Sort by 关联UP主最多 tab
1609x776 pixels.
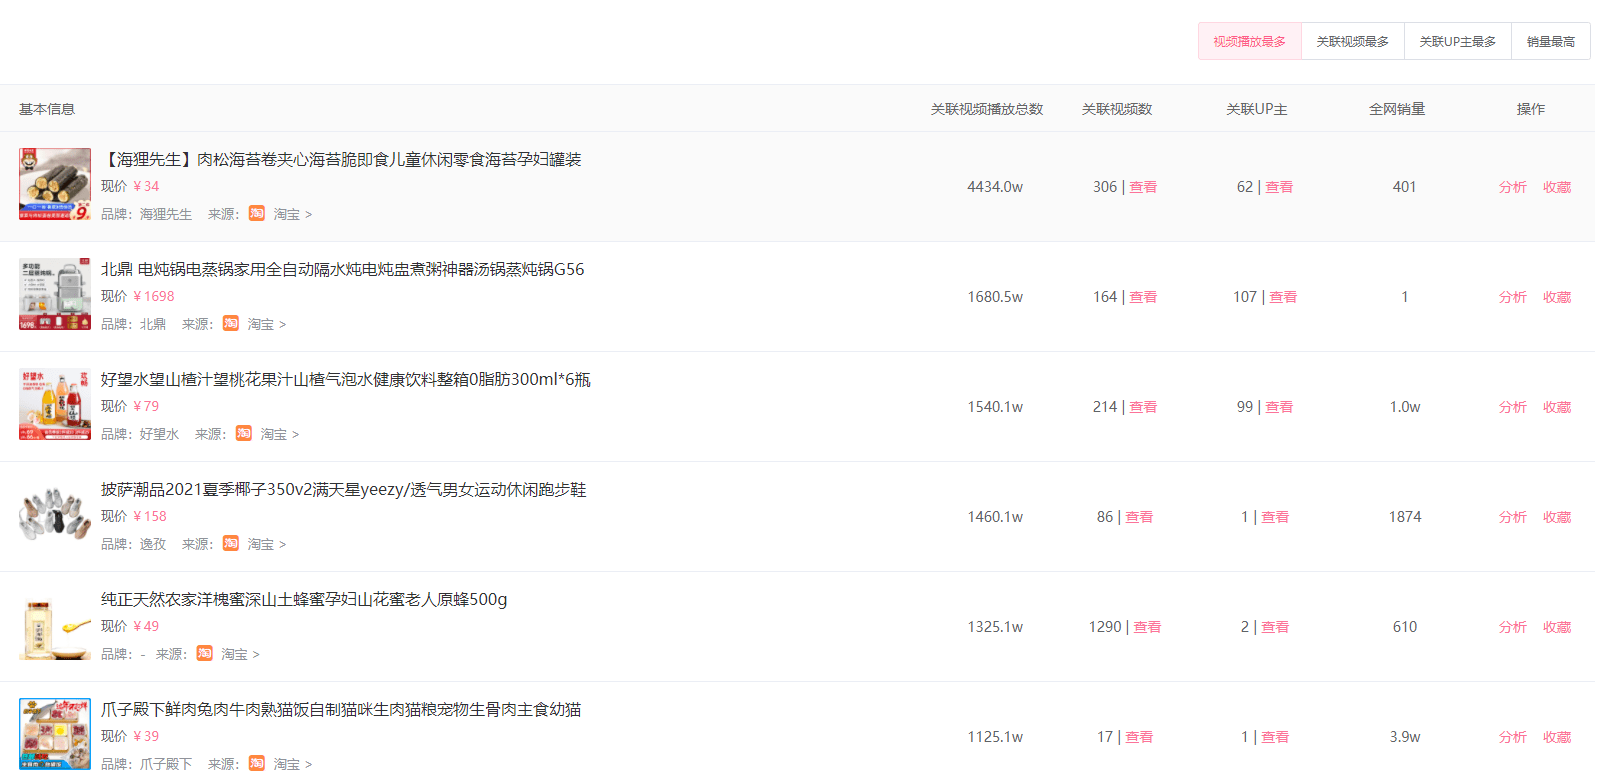tap(1457, 42)
